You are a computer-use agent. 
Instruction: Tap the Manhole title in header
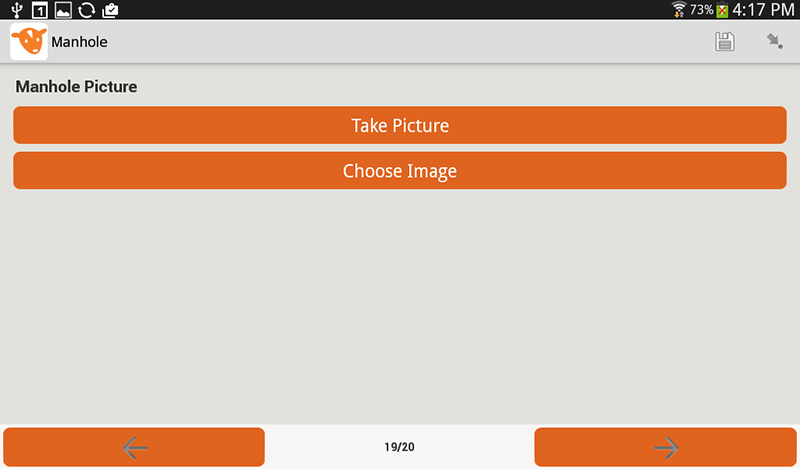click(x=82, y=42)
